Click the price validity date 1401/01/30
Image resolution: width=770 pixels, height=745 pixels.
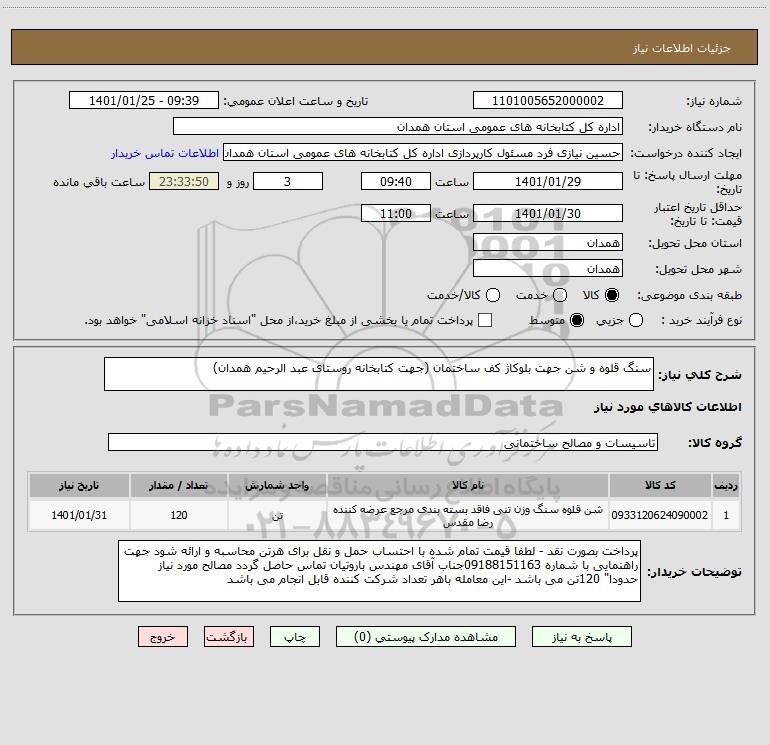[548, 213]
